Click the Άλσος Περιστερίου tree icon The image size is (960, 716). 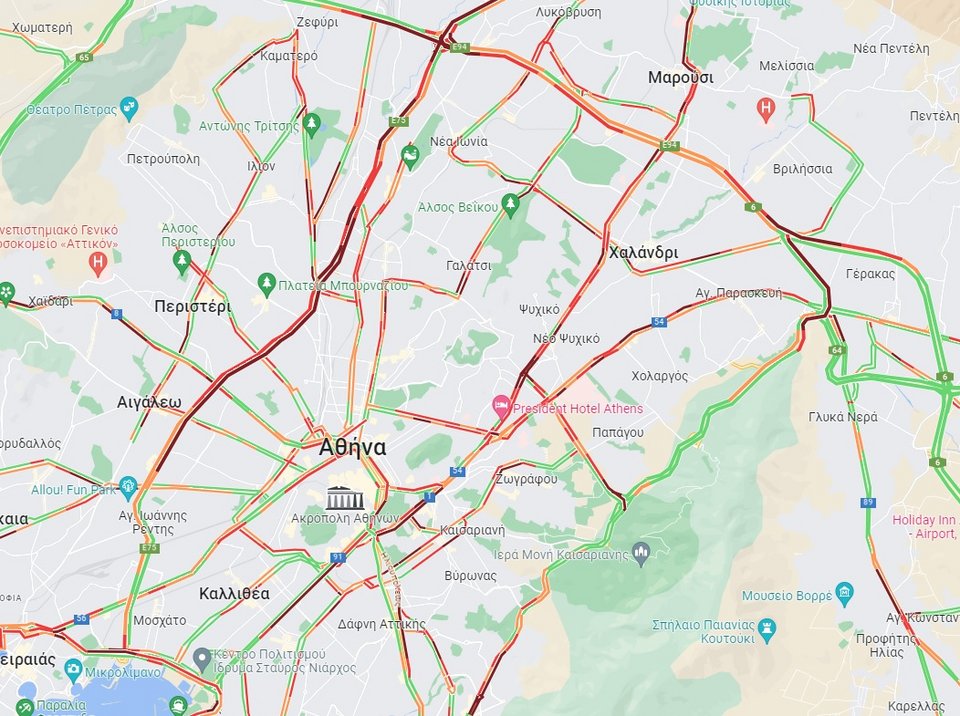(x=181, y=262)
